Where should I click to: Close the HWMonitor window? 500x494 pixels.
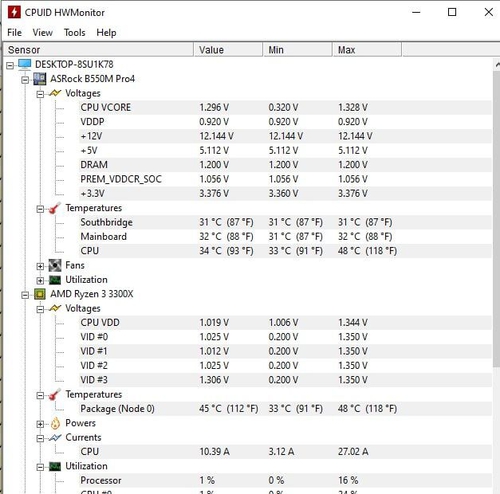pos(488,12)
